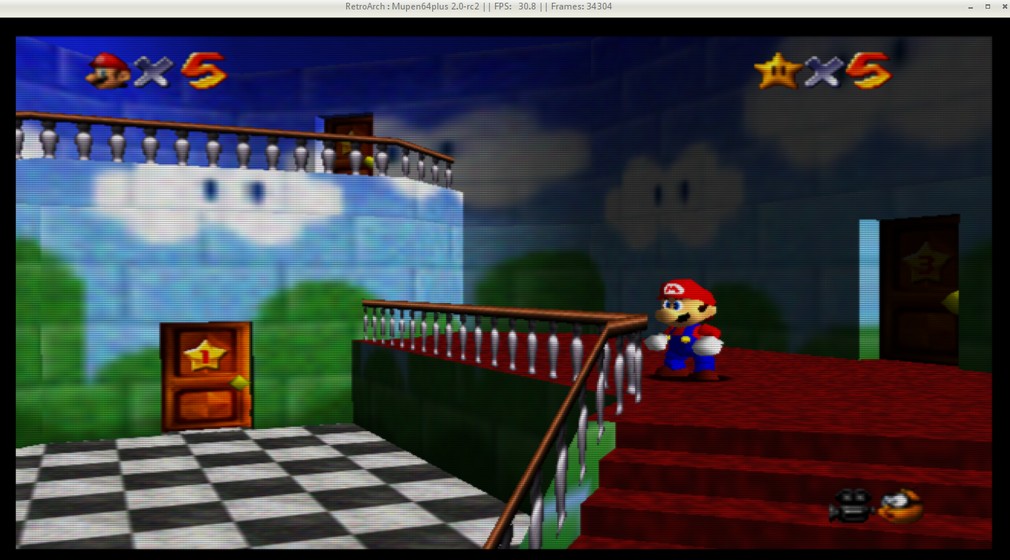Click the RetroArch window title text
Screen dimensions: 1010x560
(479, 6)
